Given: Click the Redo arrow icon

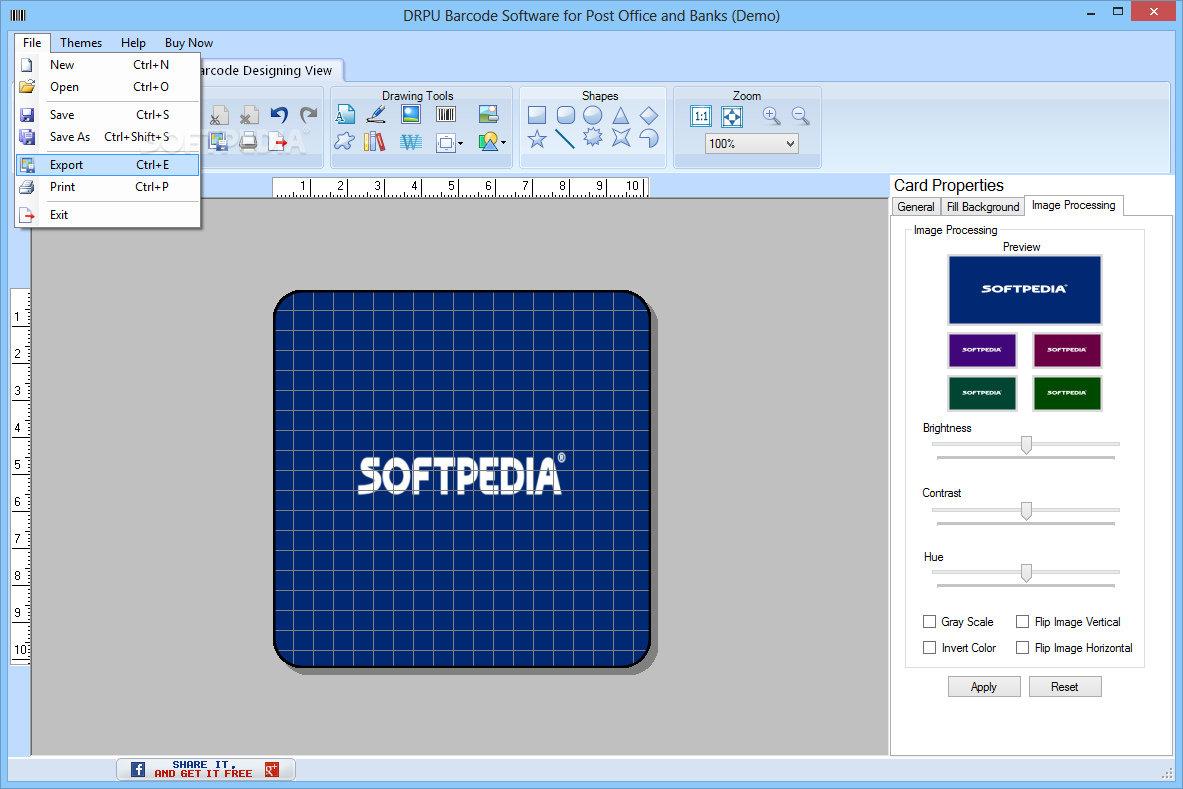Looking at the screenshot, I should point(308,115).
